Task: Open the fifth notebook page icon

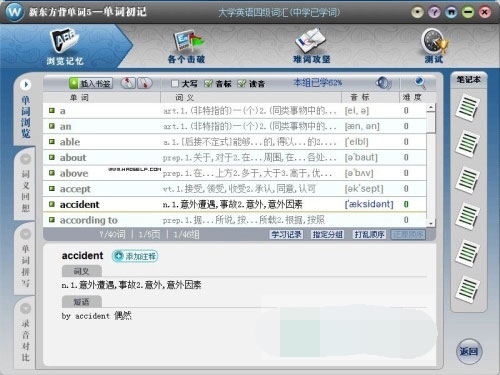Action: [468, 253]
